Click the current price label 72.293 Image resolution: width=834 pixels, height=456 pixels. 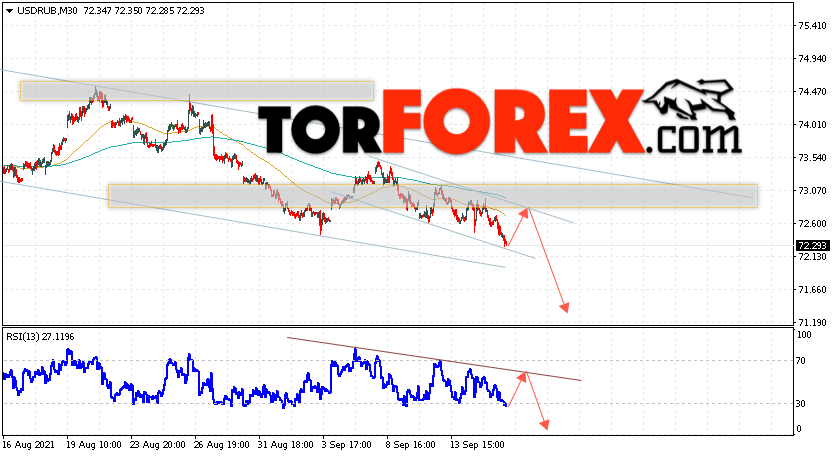pos(812,245)
